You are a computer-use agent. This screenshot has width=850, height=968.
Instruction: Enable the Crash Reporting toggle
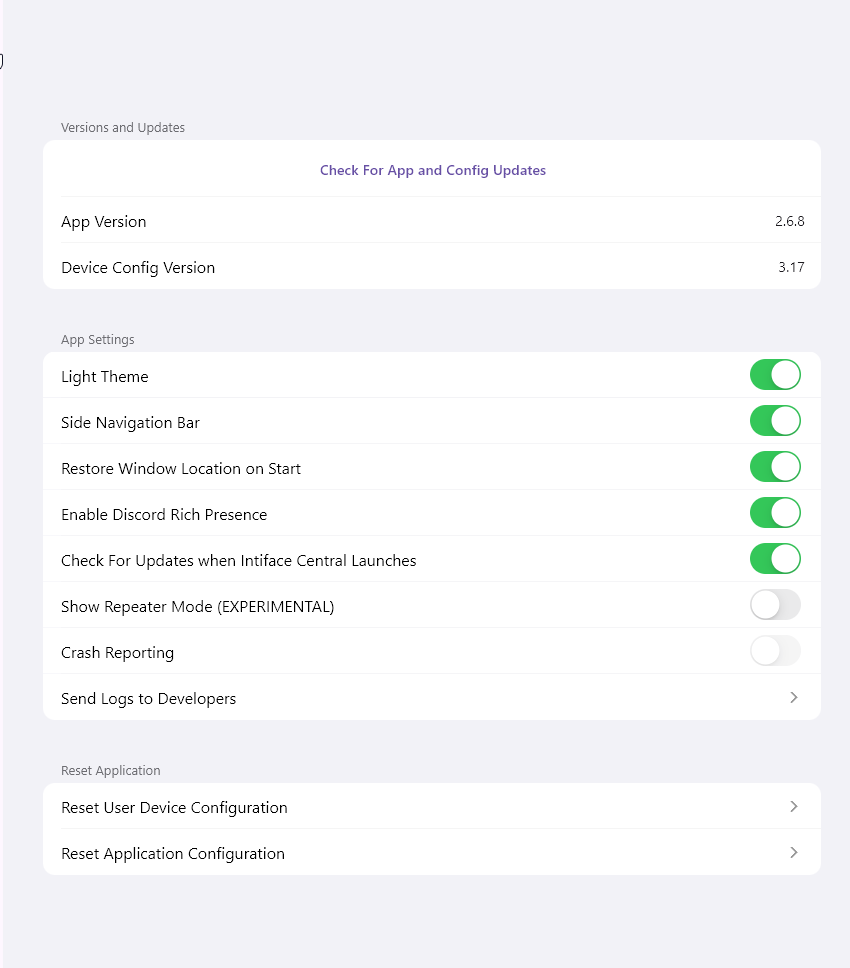pyautogui.click(x=775, y=651)
